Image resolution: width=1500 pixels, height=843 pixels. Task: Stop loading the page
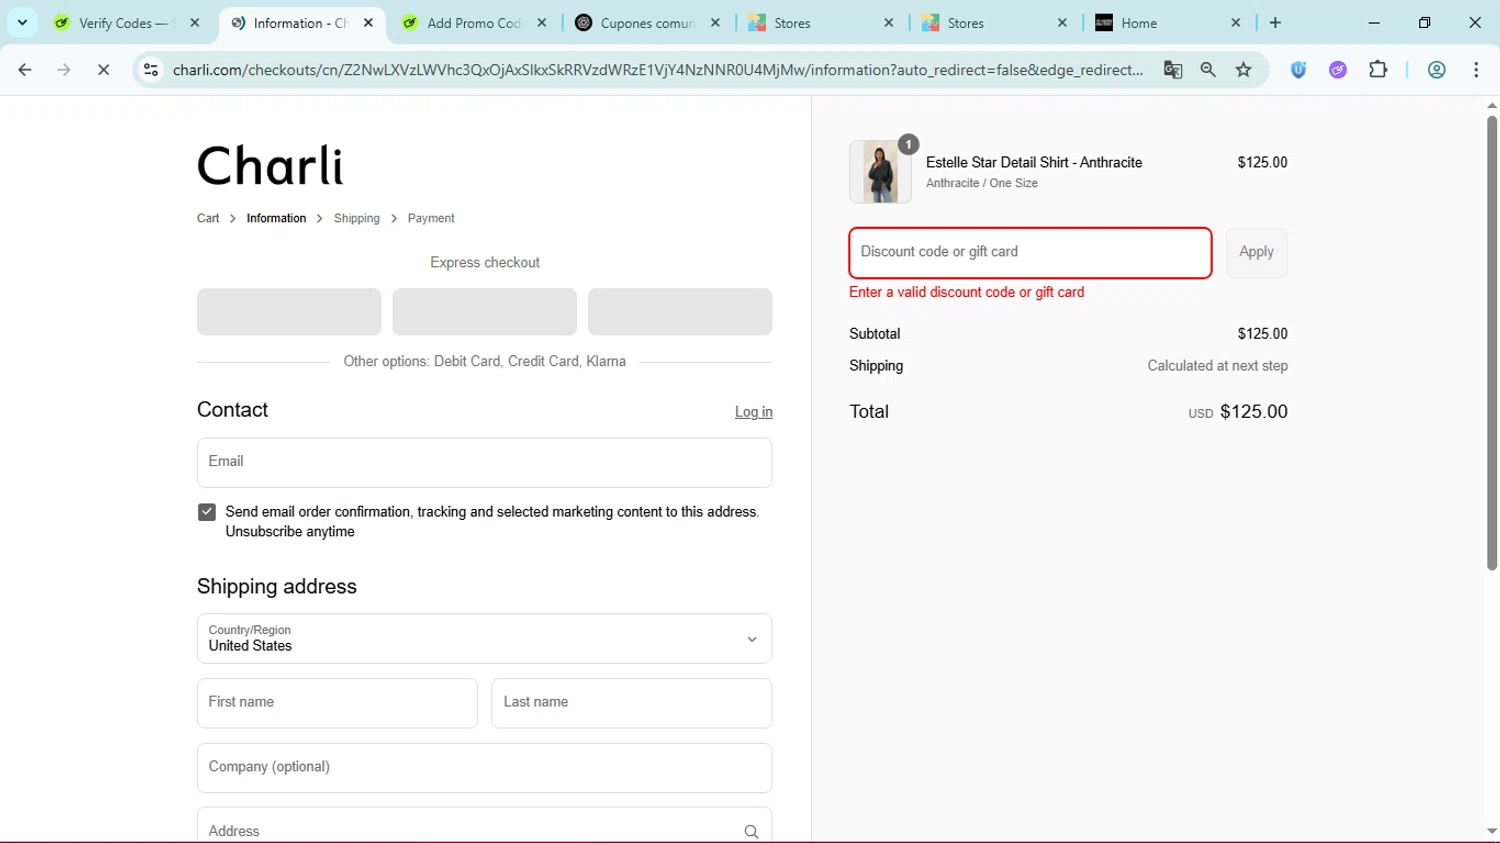pyautogui.click(x=103, y=69)
